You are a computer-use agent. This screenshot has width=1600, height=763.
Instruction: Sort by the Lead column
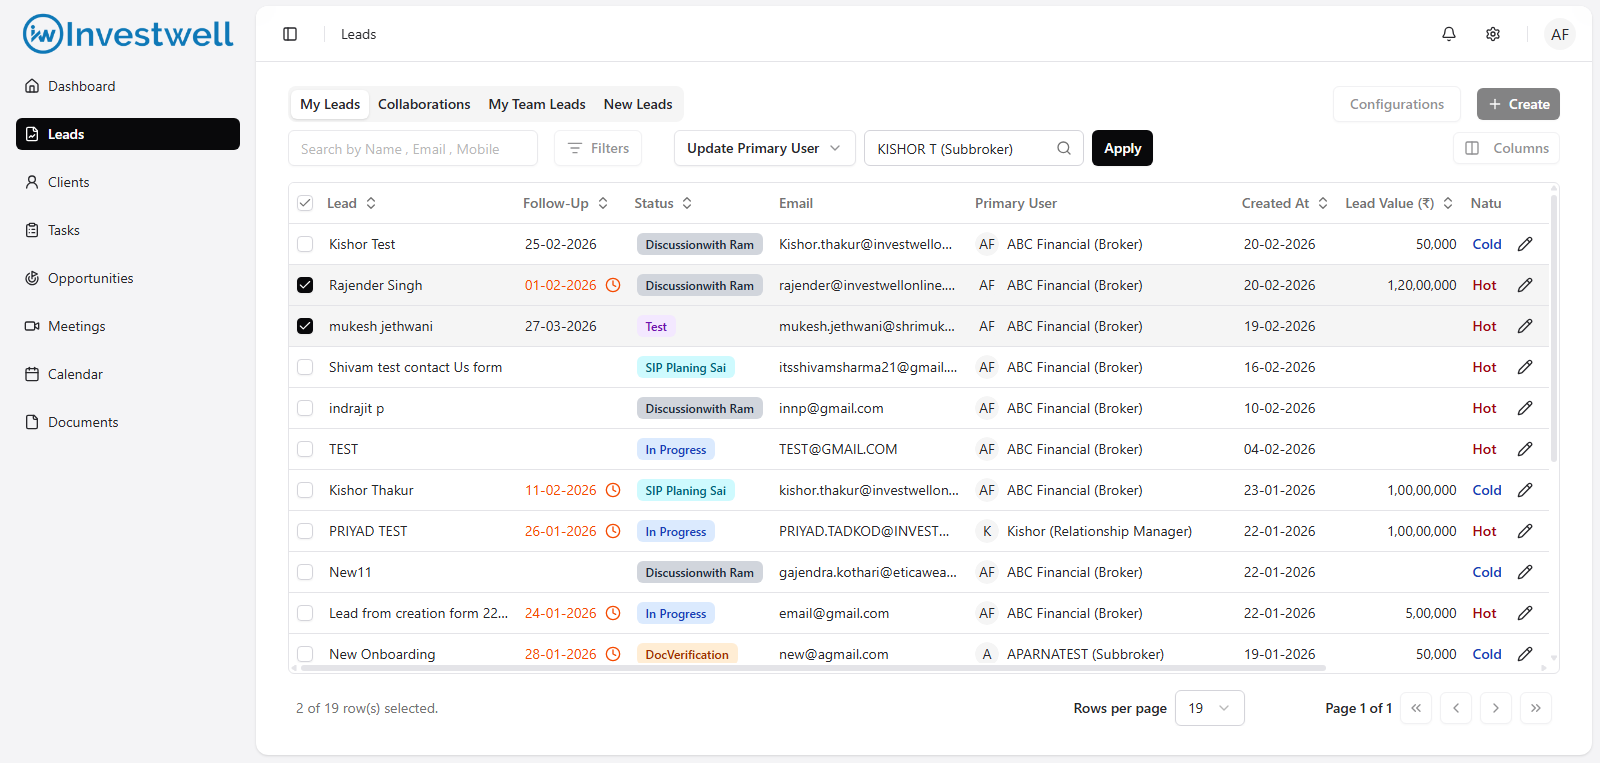click(x=351, y=203)
